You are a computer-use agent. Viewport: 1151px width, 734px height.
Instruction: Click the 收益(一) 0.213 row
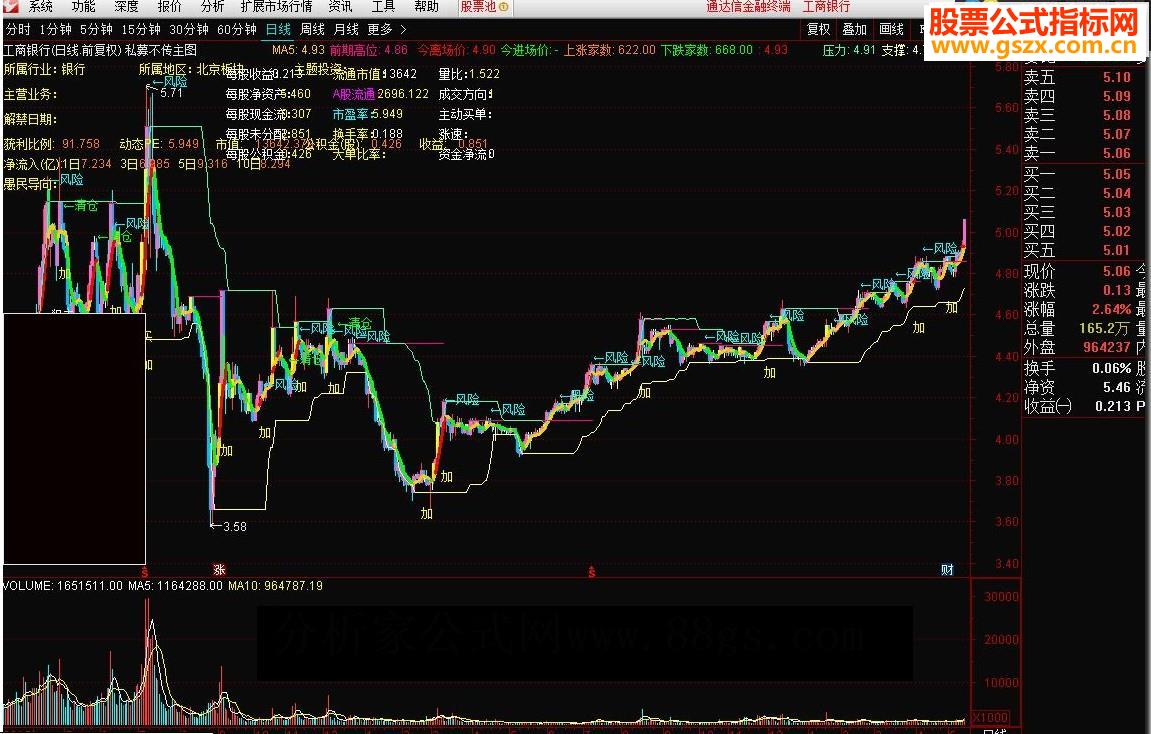[1078, 406]
